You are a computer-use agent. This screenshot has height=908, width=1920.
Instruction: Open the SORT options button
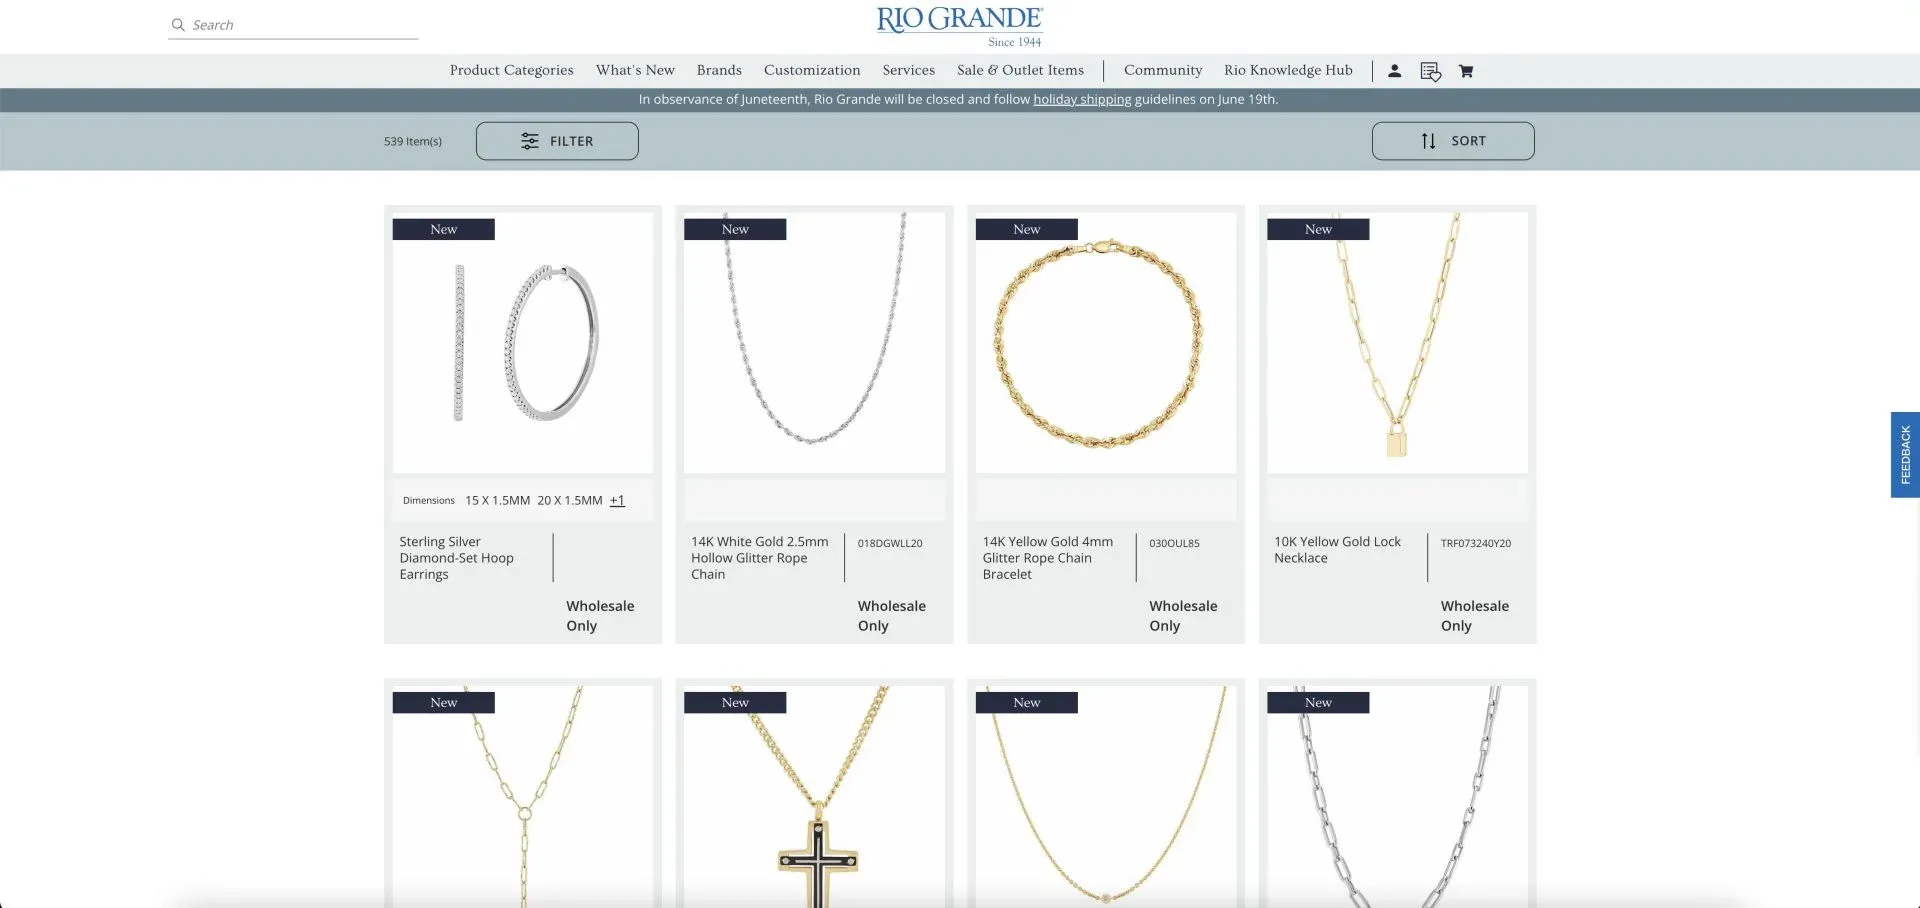click(1453, 141)
